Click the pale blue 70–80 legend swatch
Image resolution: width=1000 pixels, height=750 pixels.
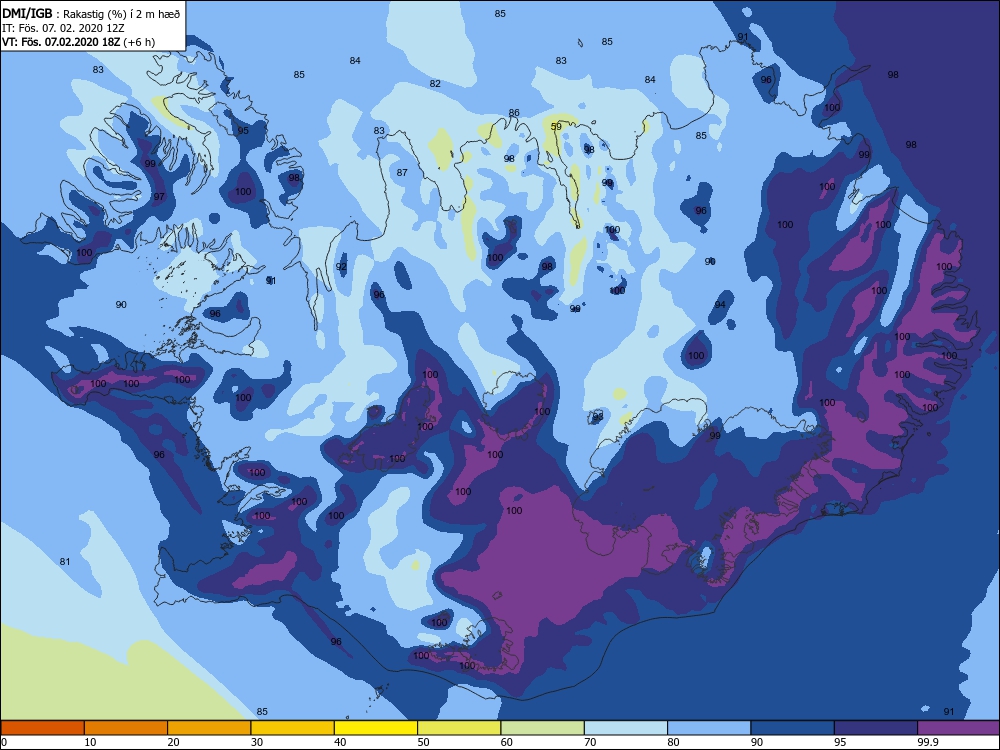coord(626,728)
